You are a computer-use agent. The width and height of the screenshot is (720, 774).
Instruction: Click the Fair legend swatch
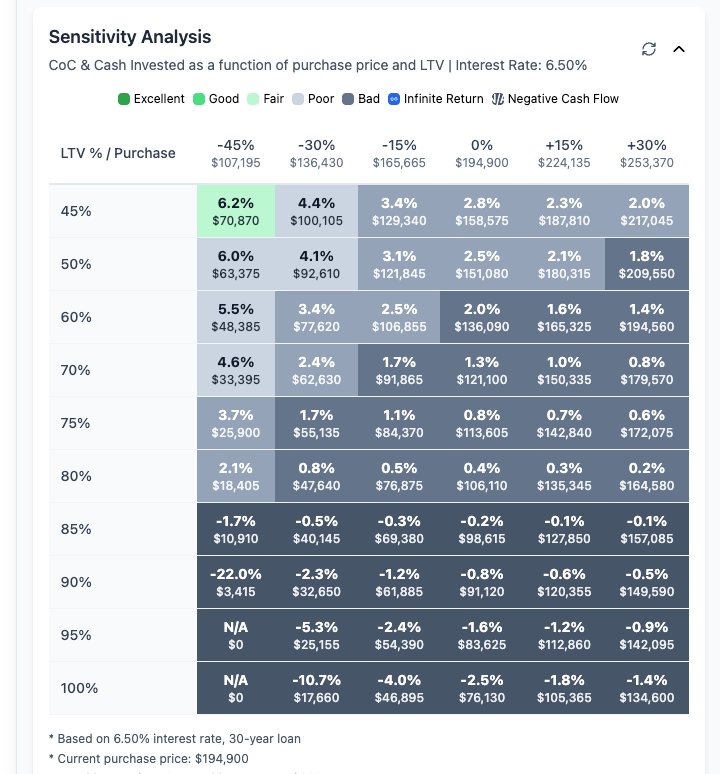[x=254, y=99]
